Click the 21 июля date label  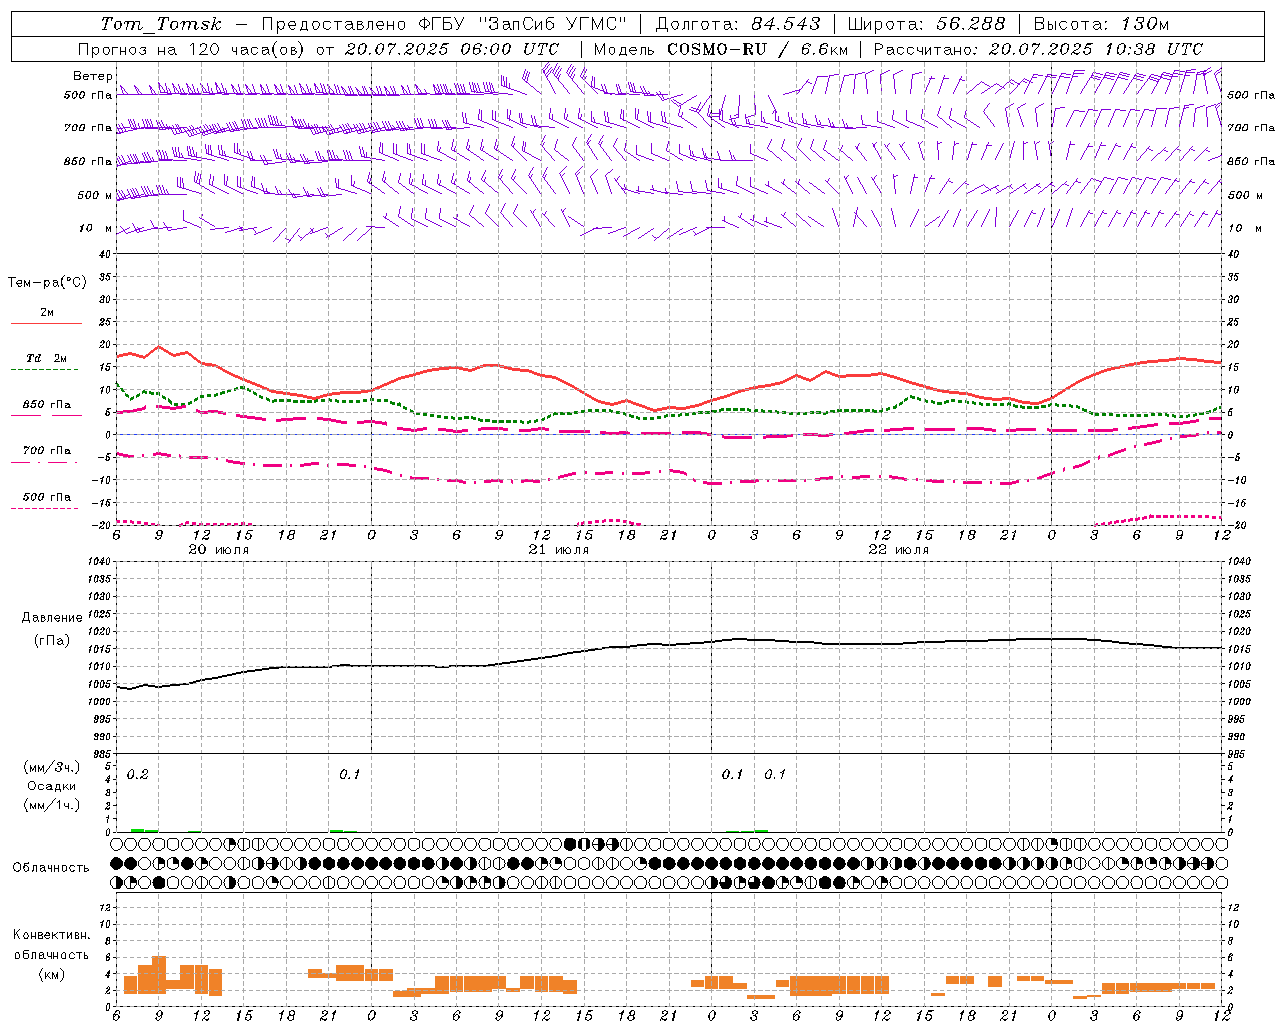click(559, 550)
